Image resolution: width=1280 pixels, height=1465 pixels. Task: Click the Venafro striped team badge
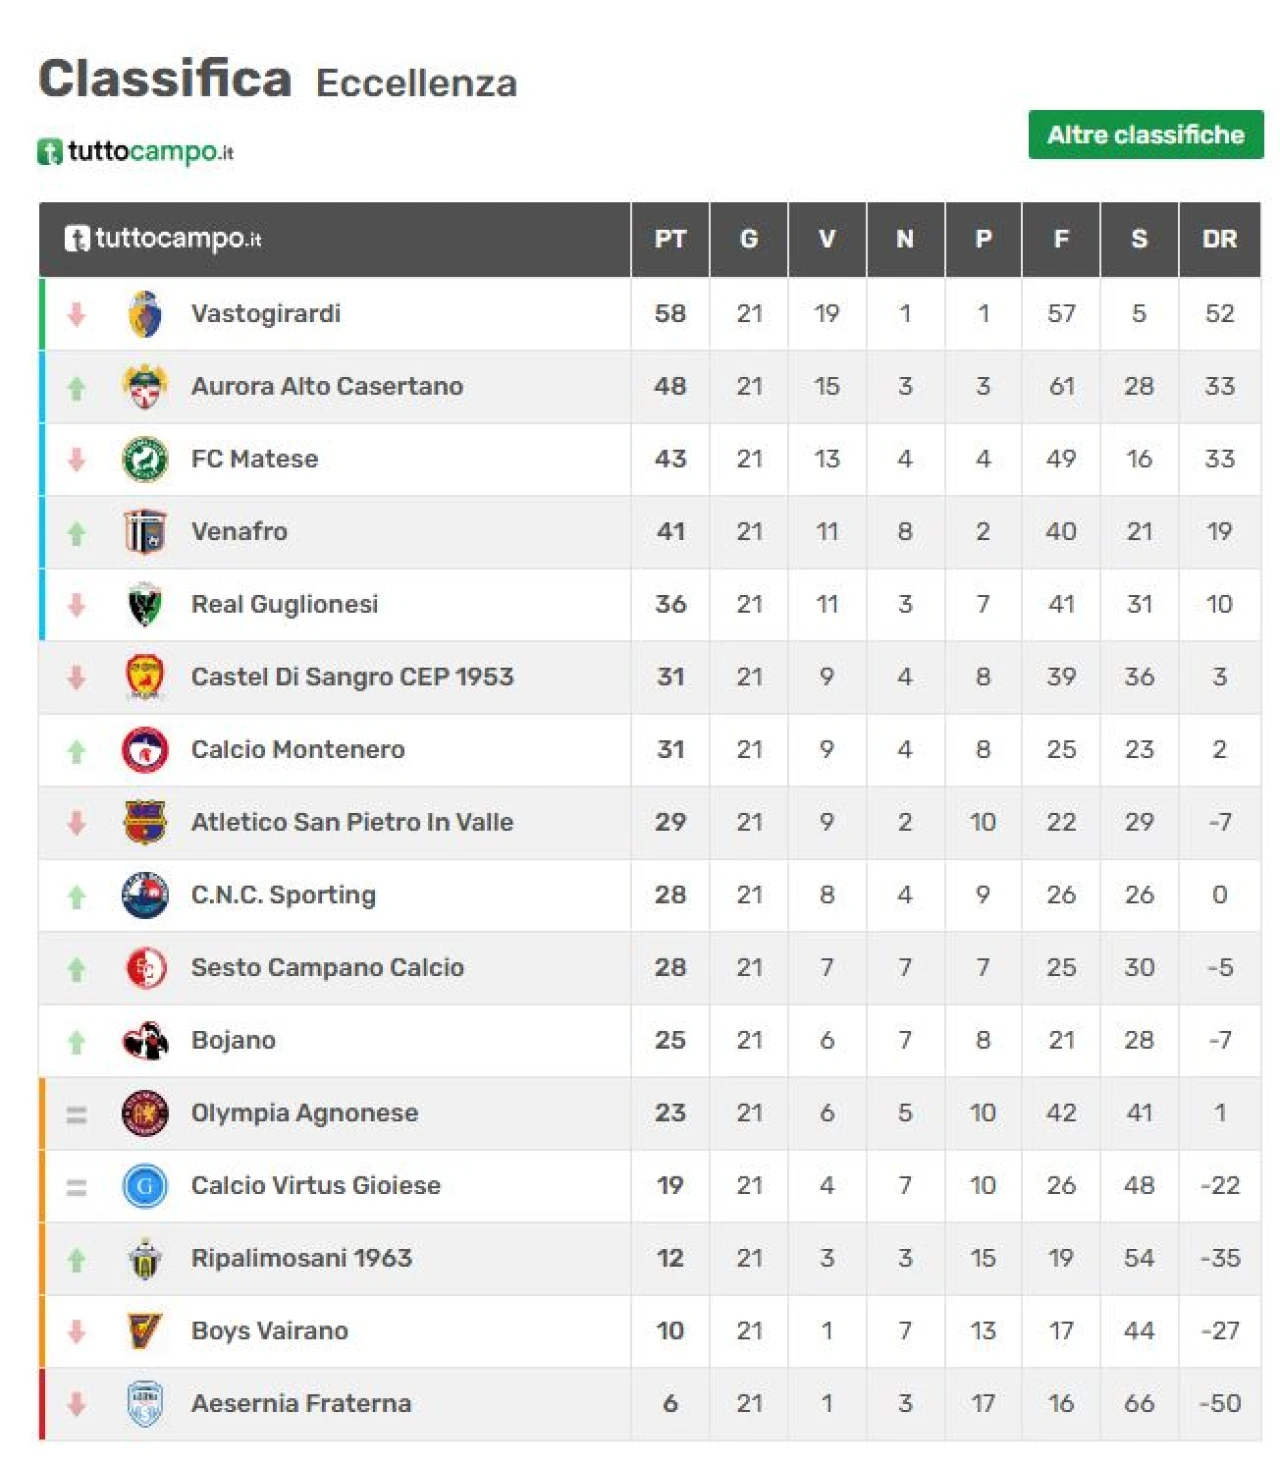pyautogui.click(x=145, y=532)
